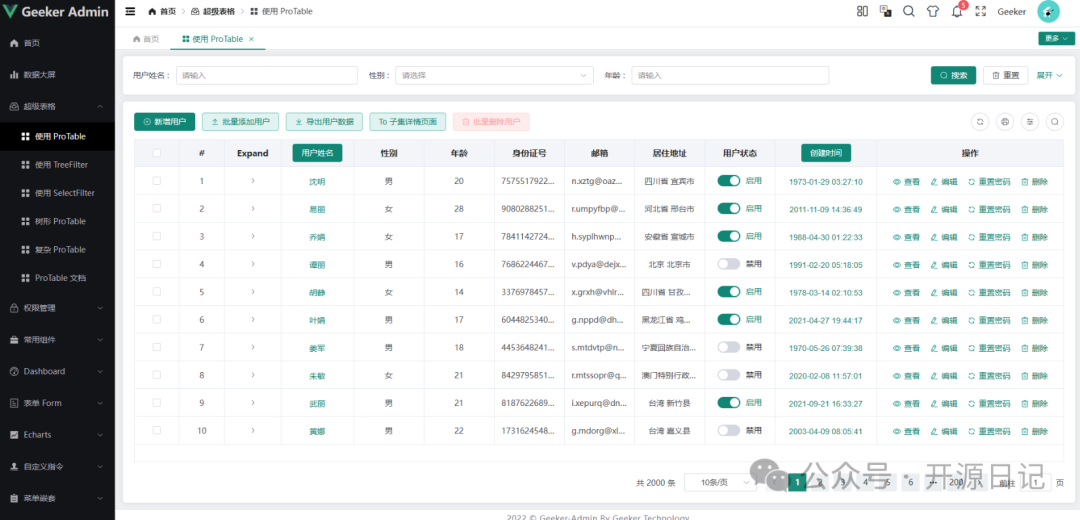This screenshot has height=520, width=1080.
Task: Open 使用 SelectFilter menu item
Action: coord(57,193)
